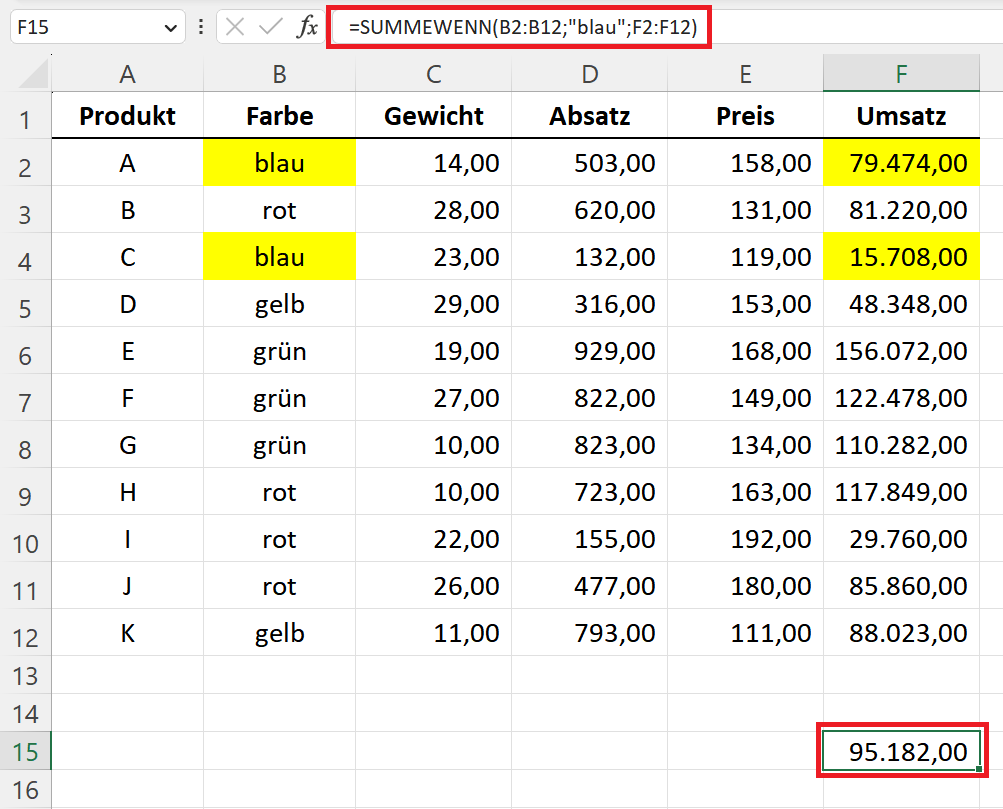The width and height of the screenshot is (1003, 809).
Task: Select Preis value 192,00
Action: [x=745, y=539]
